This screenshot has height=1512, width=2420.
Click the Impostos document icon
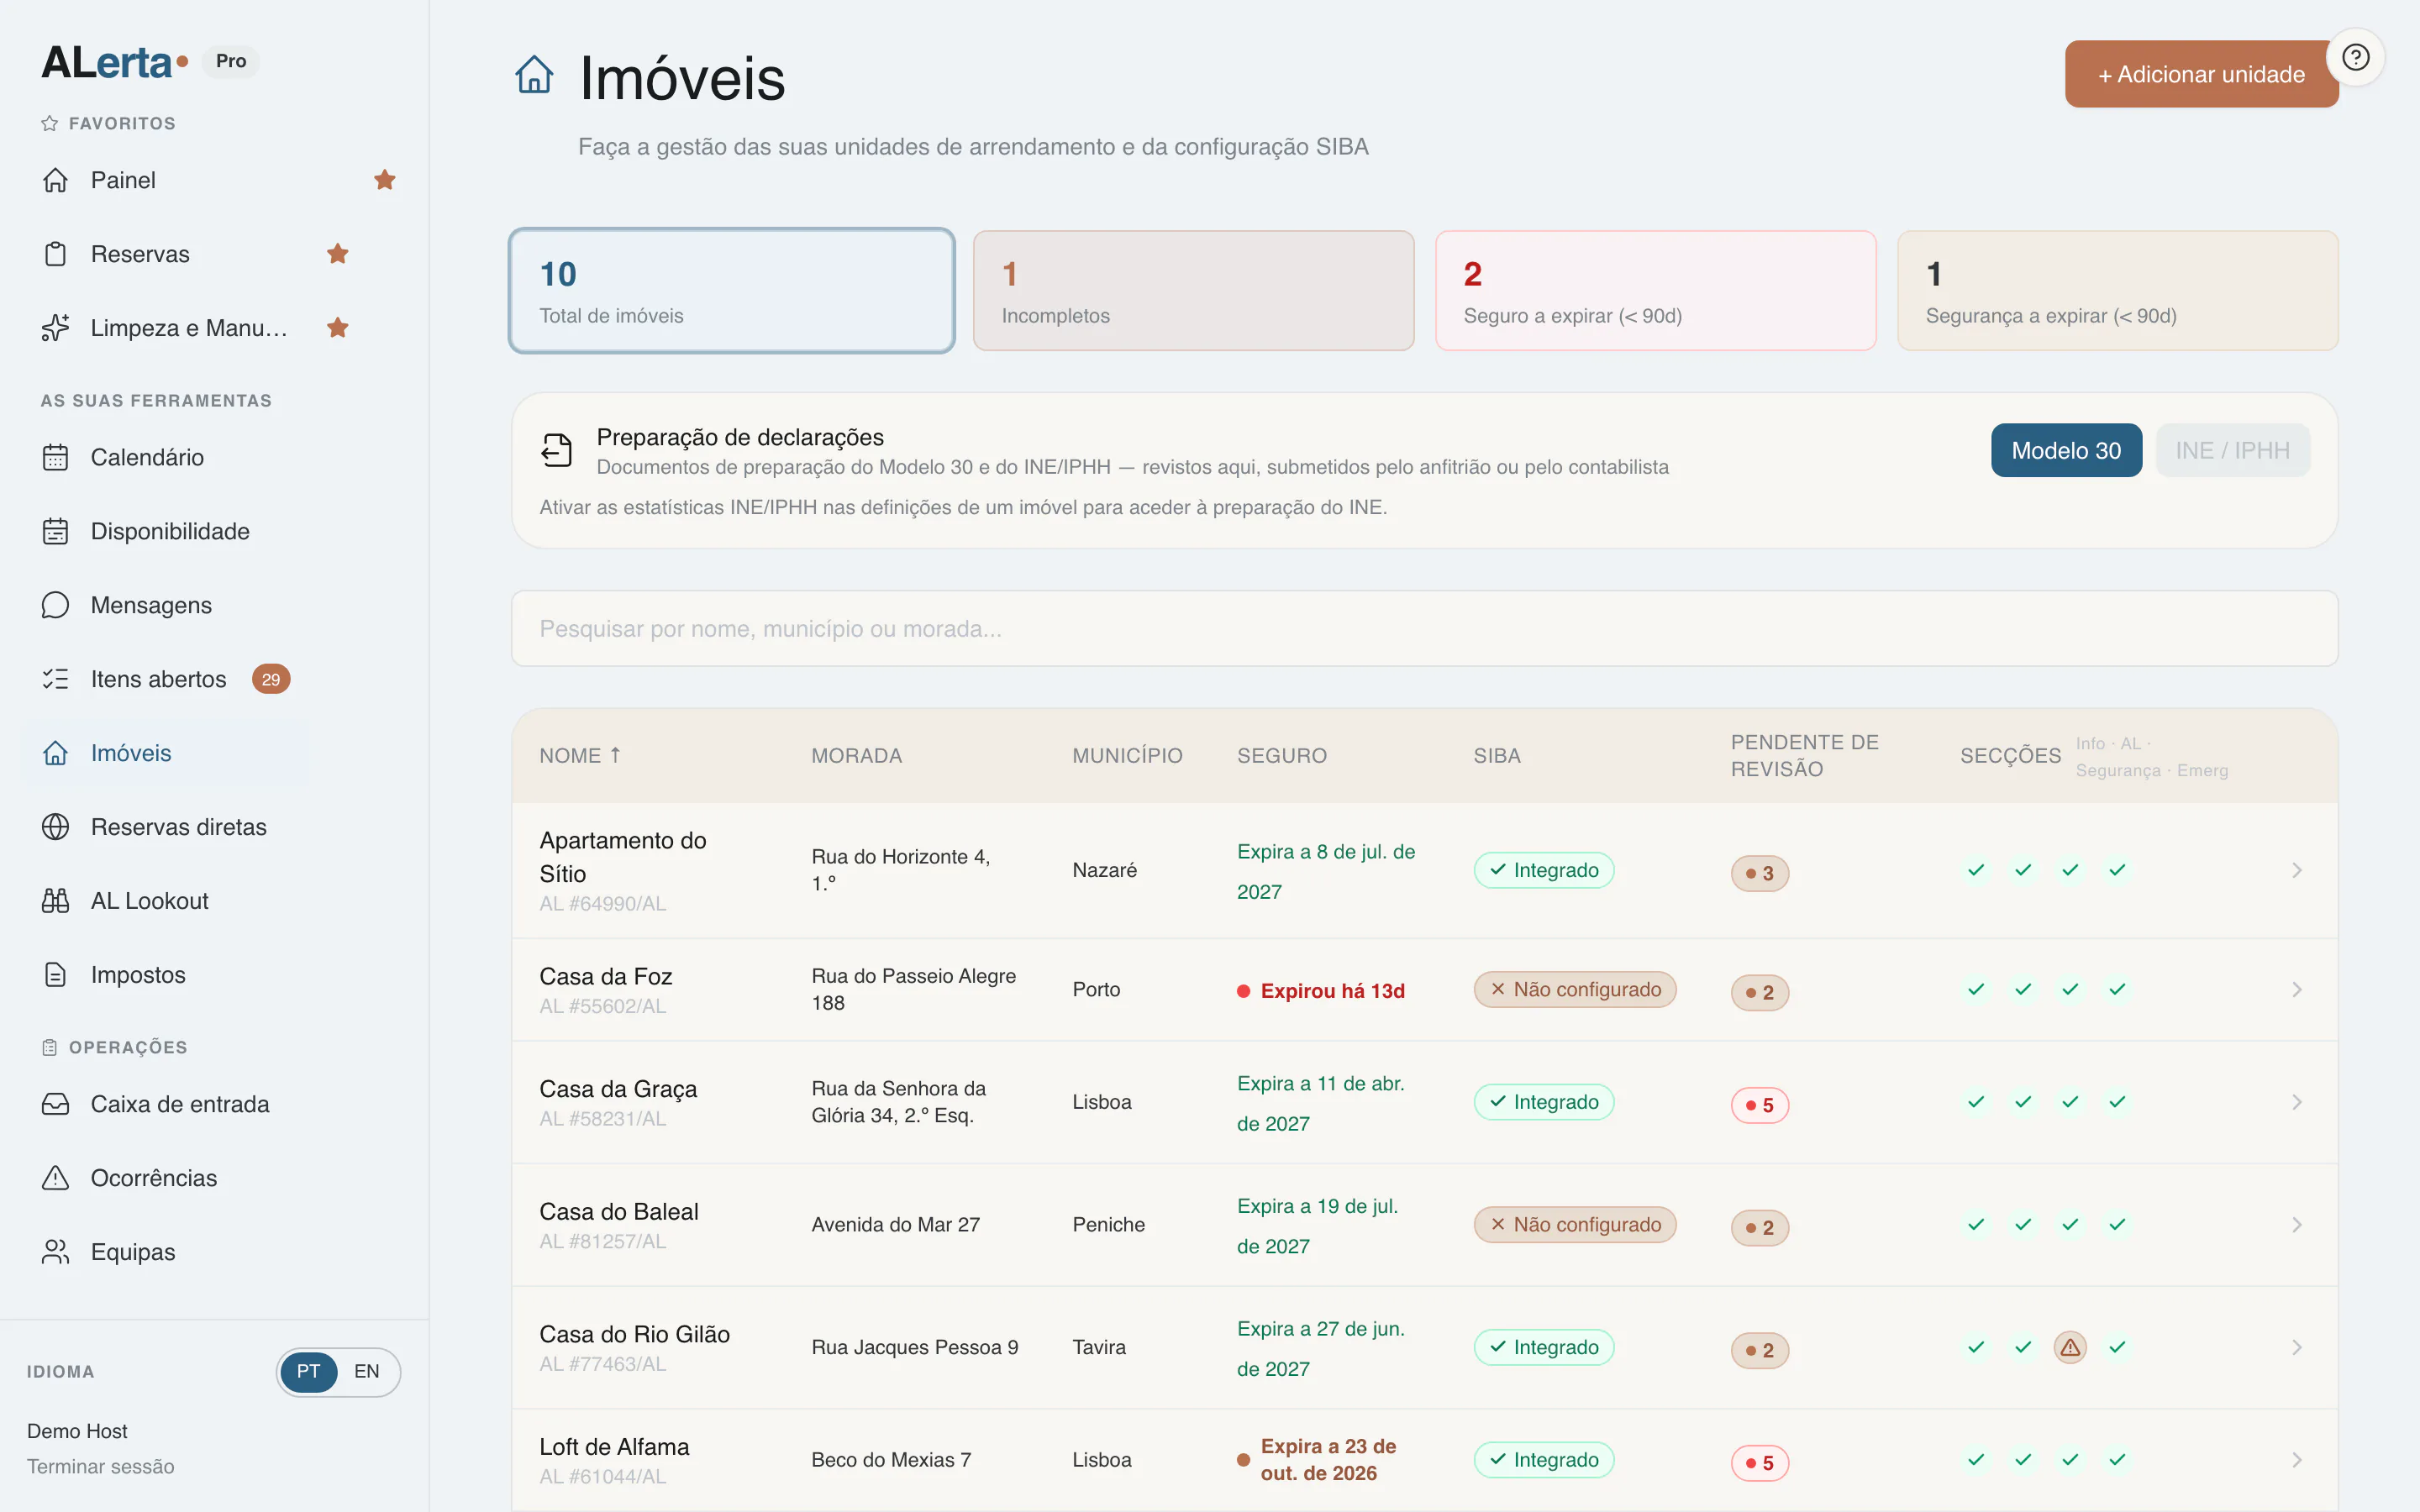pyautogui.click(x=56, y=975)
